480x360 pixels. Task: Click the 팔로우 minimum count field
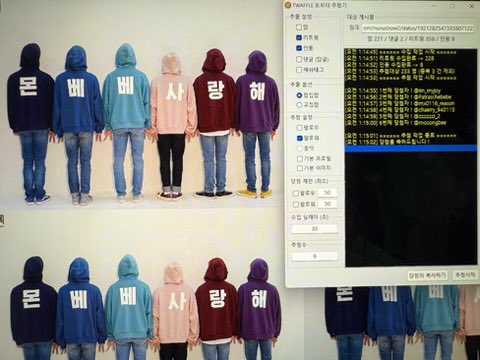(x=327, y=193)
